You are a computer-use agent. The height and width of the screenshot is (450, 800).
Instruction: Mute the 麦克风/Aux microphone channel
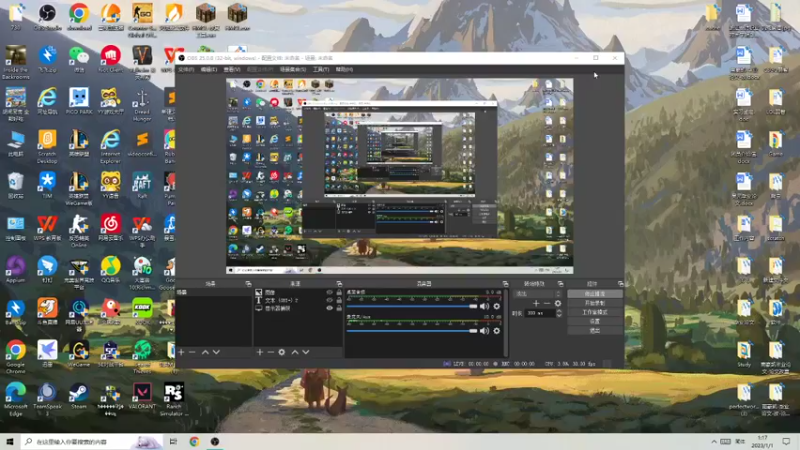coord(484,331)
